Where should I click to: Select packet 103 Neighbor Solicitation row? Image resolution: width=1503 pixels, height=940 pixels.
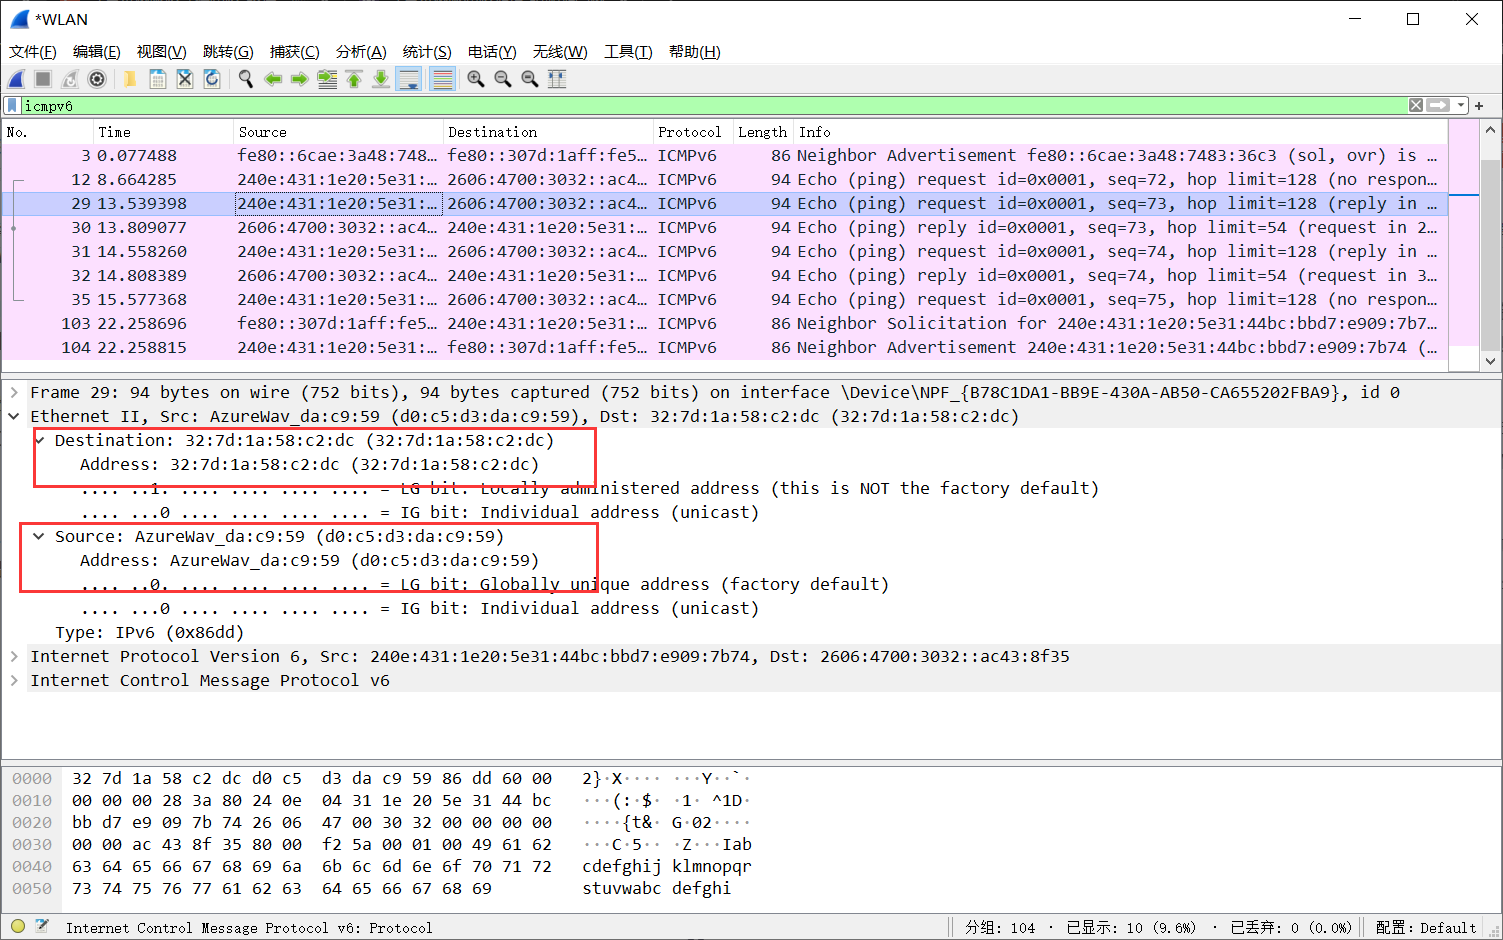point(724,324)
